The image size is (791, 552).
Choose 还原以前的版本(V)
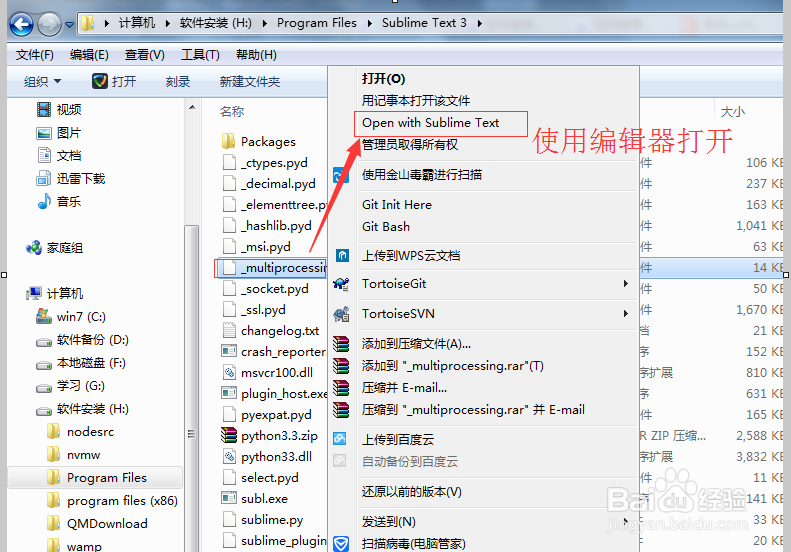[x=411, y=491]
